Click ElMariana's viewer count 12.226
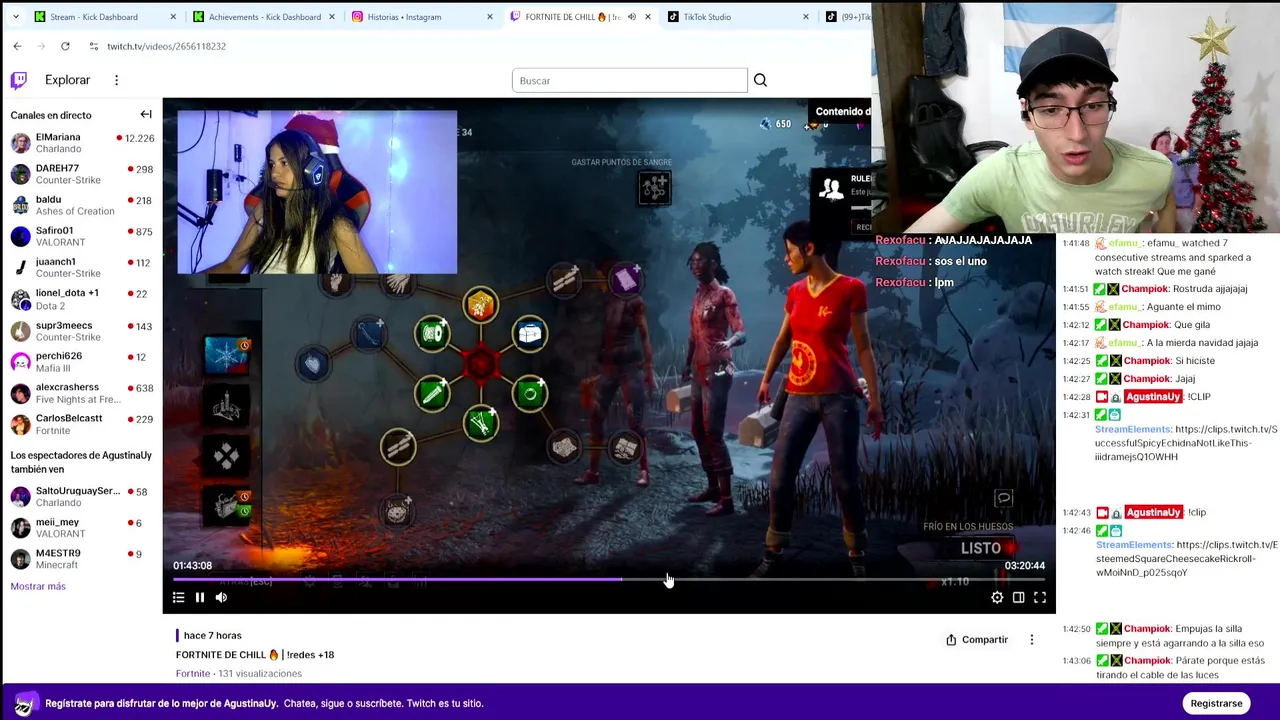This screenshot has height=720, width=1280. 139,138
